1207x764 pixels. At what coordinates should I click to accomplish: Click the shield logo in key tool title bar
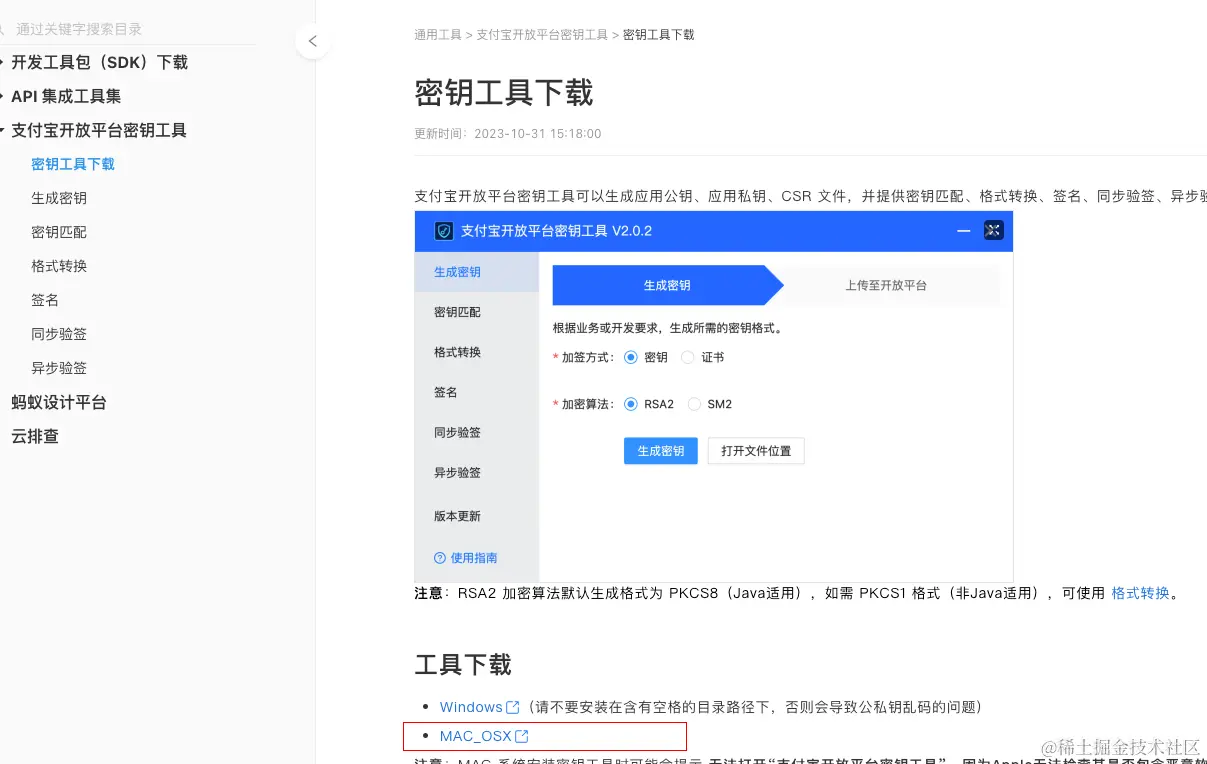444,231
